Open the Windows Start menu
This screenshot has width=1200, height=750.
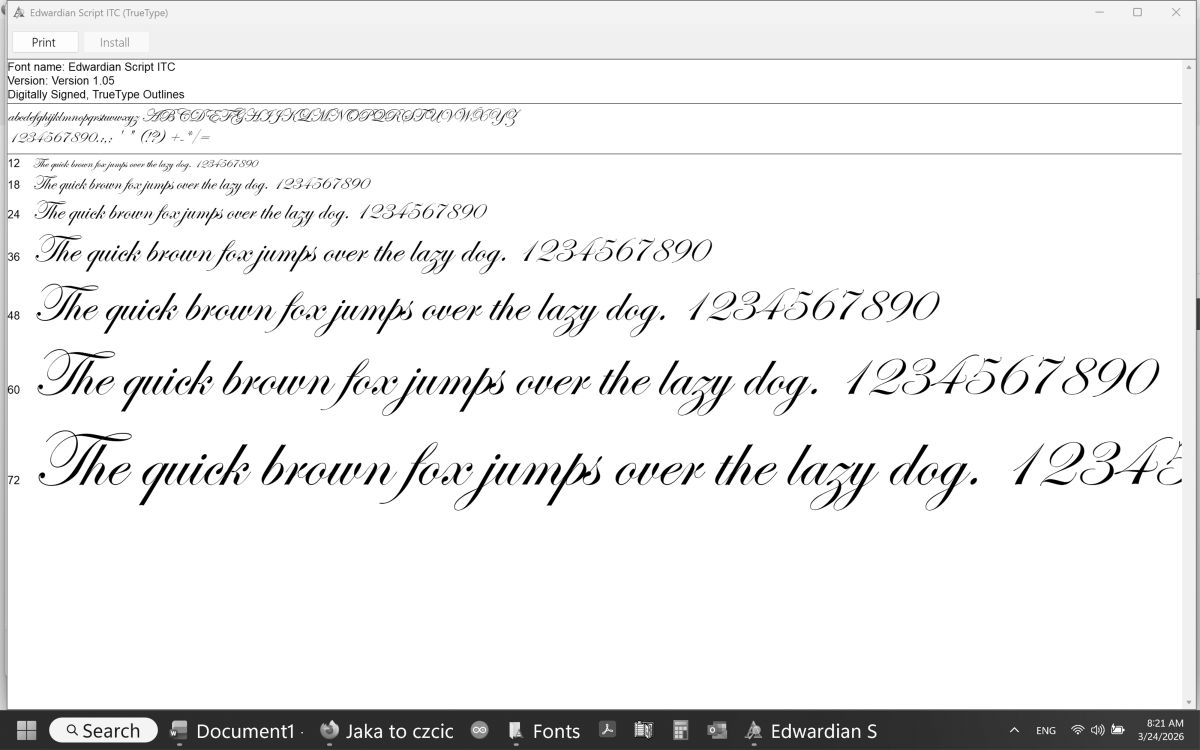(x=27, y=730)
